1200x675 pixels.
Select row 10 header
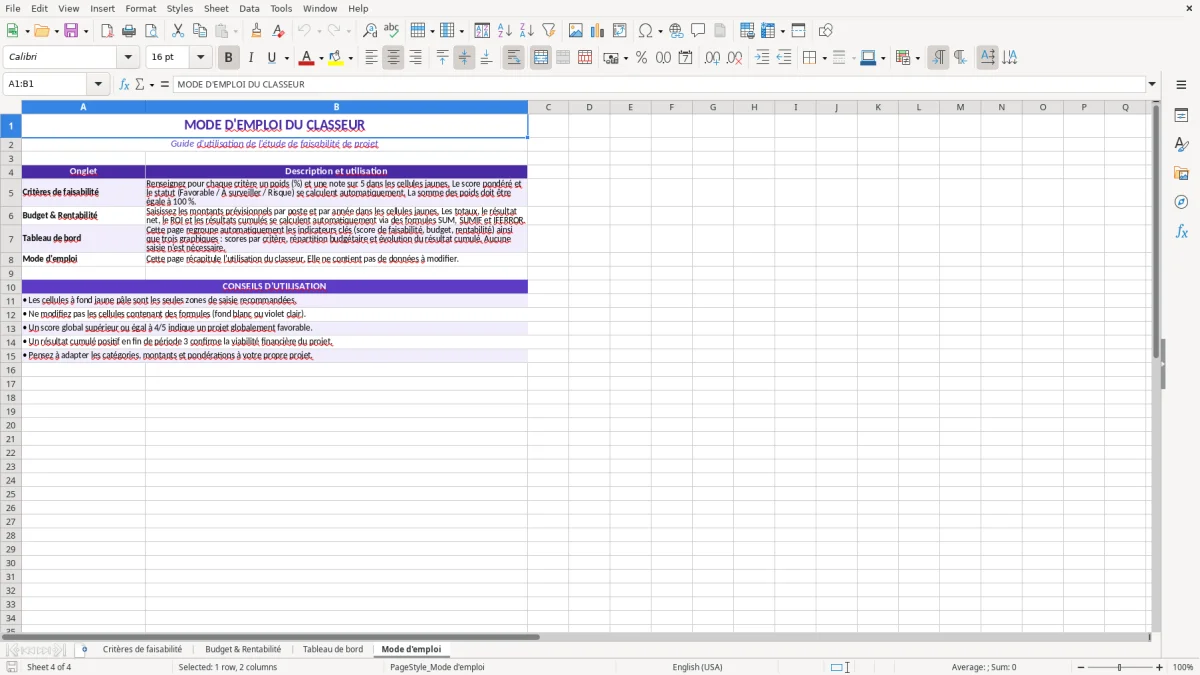(11, 287)
